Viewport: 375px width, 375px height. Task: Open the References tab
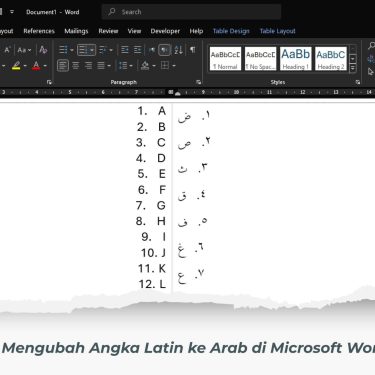point(39,31)
